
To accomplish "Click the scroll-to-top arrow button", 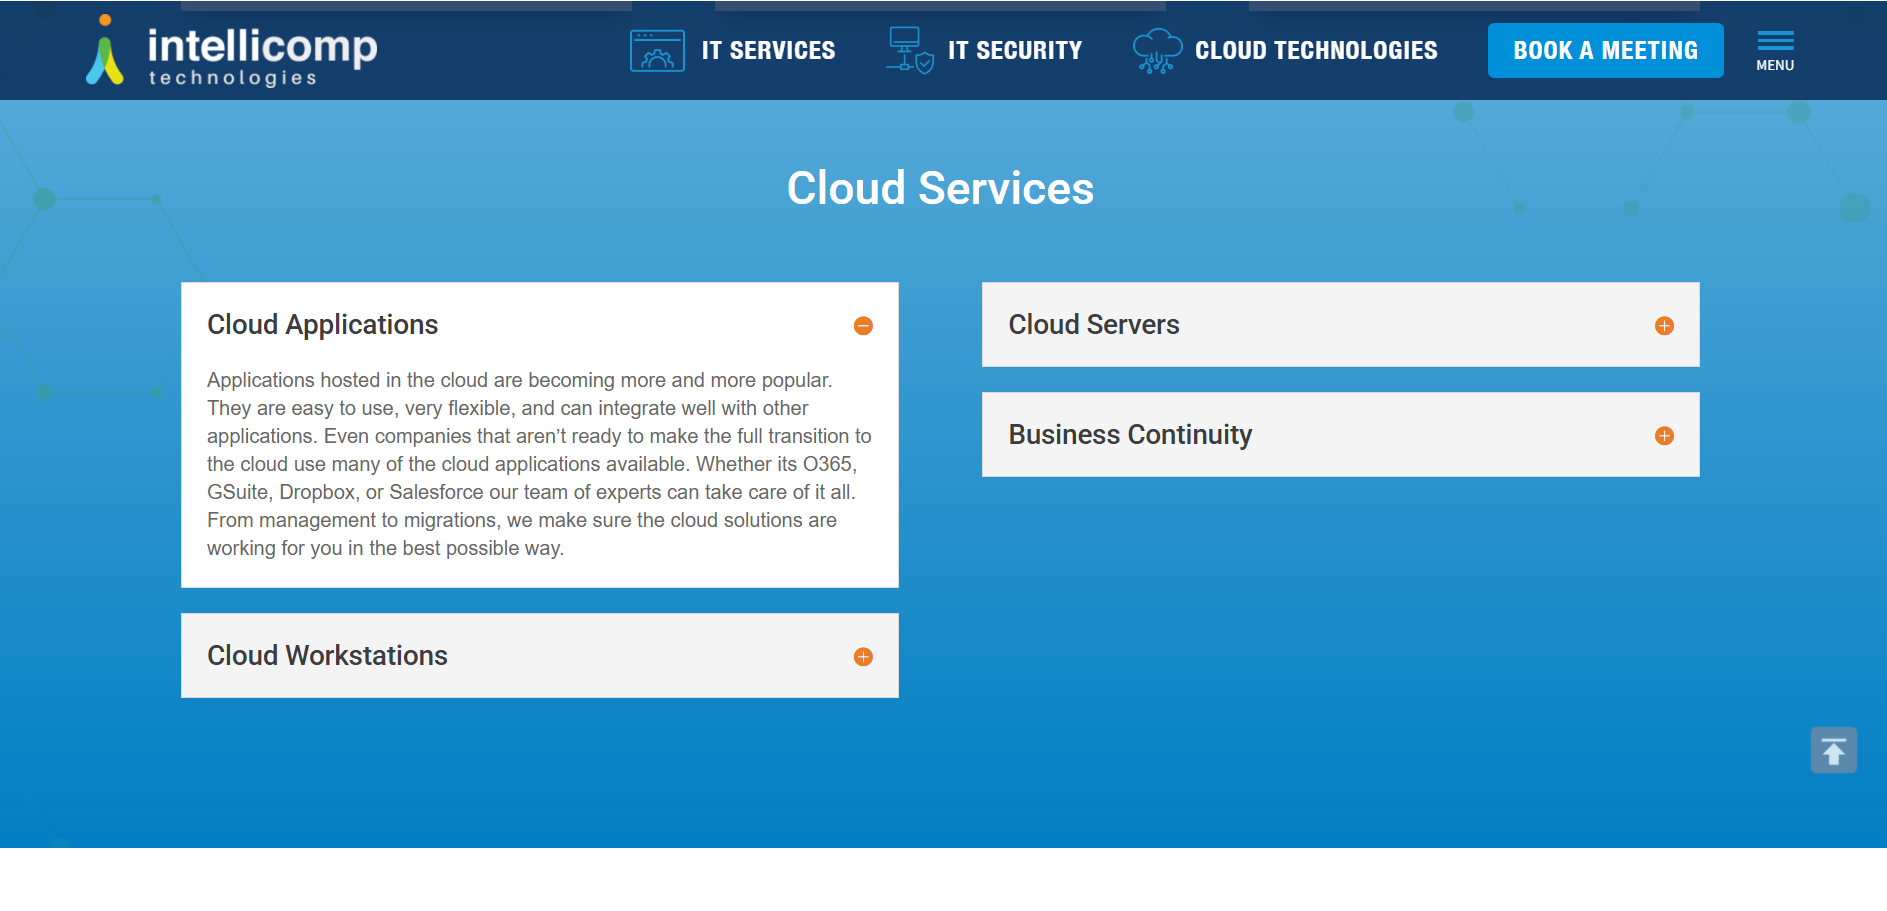I will 1833,750.
